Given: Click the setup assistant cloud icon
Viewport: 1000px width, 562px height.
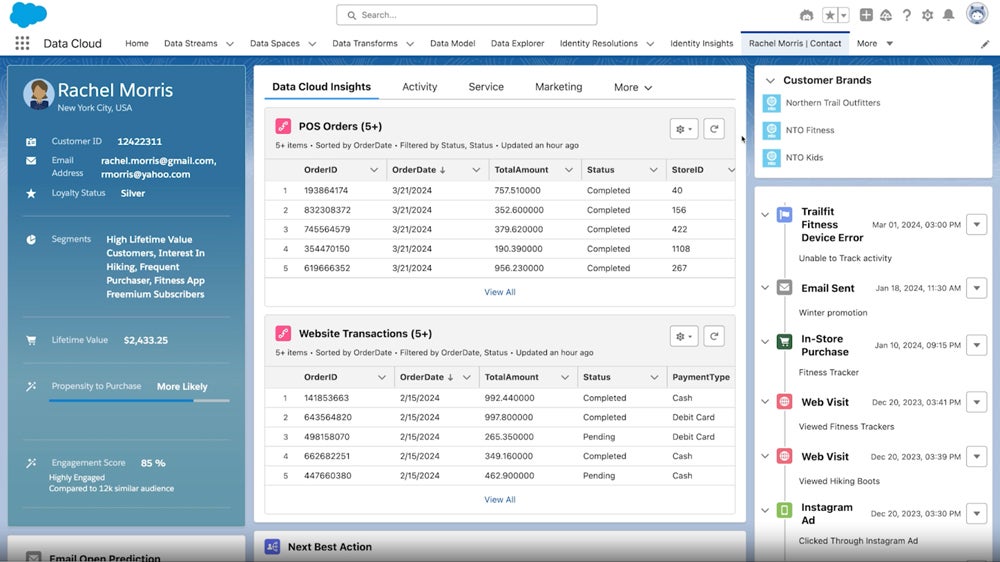Looking at the screenshot, I should coord(886,15).
